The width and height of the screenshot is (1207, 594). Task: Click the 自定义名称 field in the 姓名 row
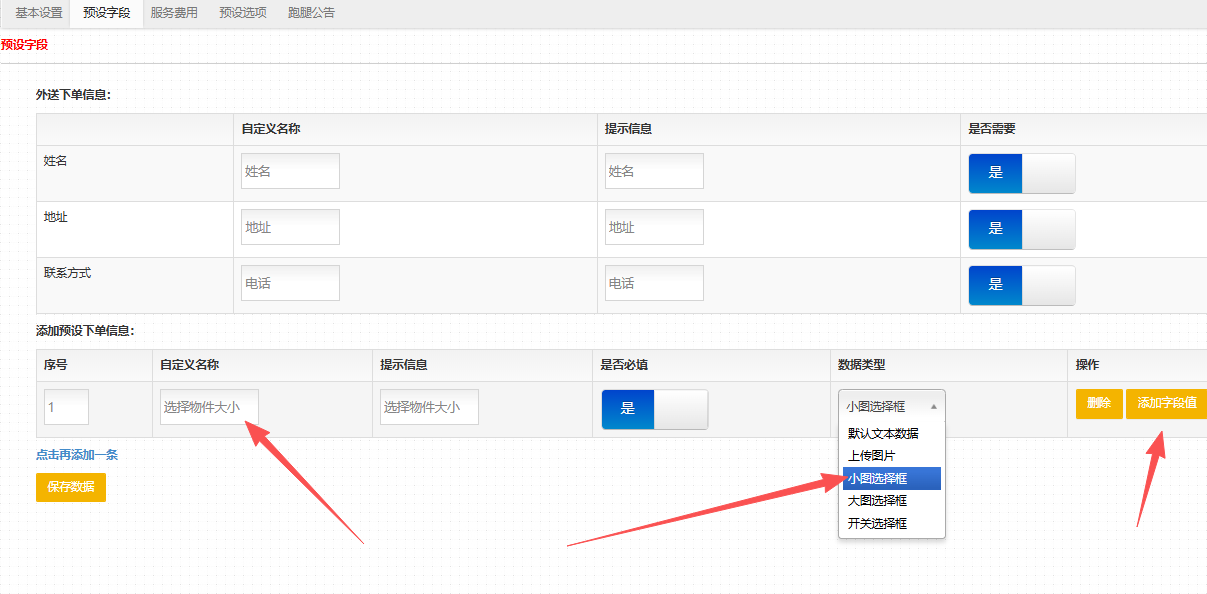coord(290,171)
